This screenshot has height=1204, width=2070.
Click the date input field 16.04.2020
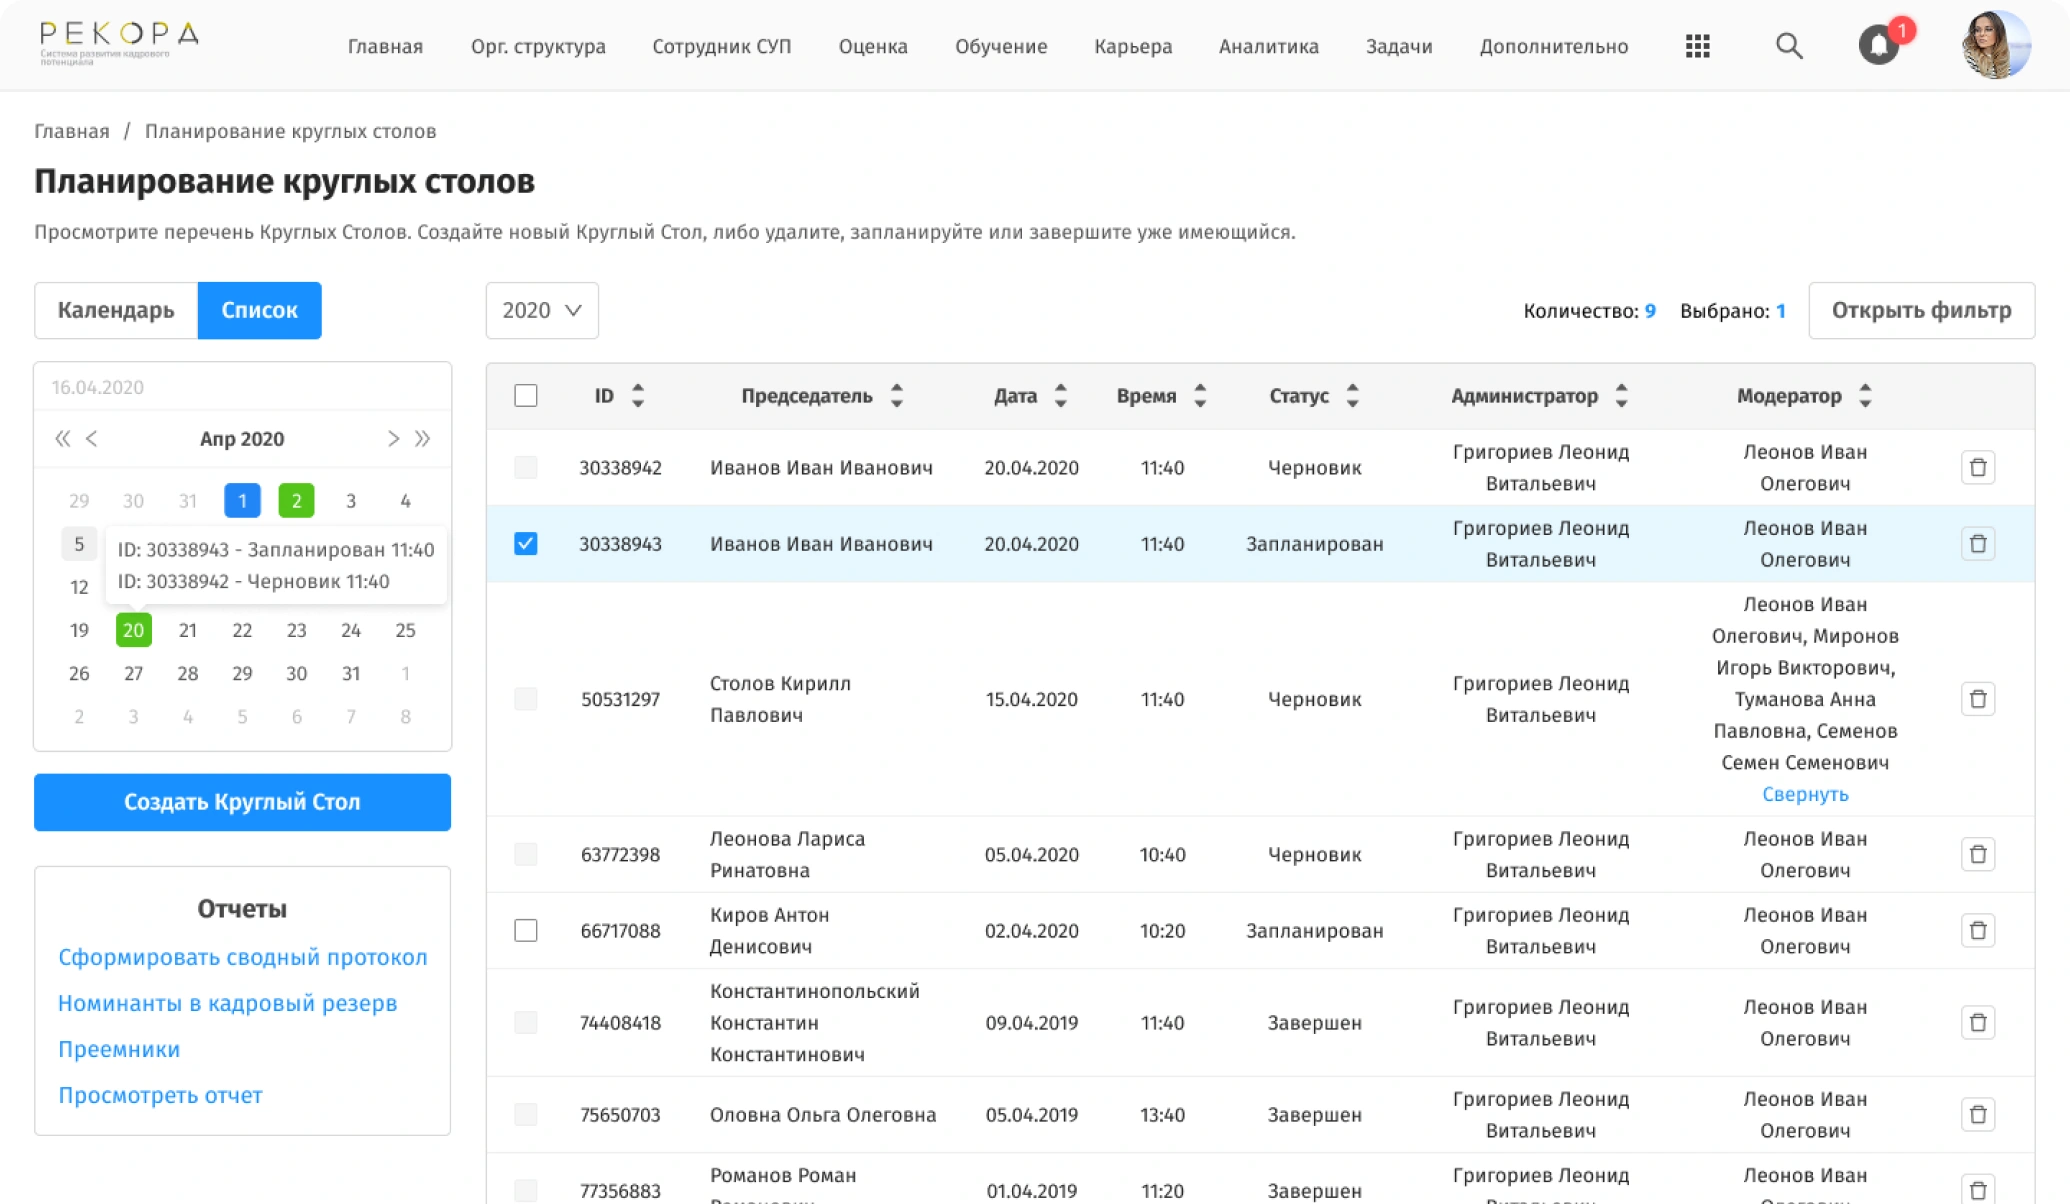click(x=242, y=387)
